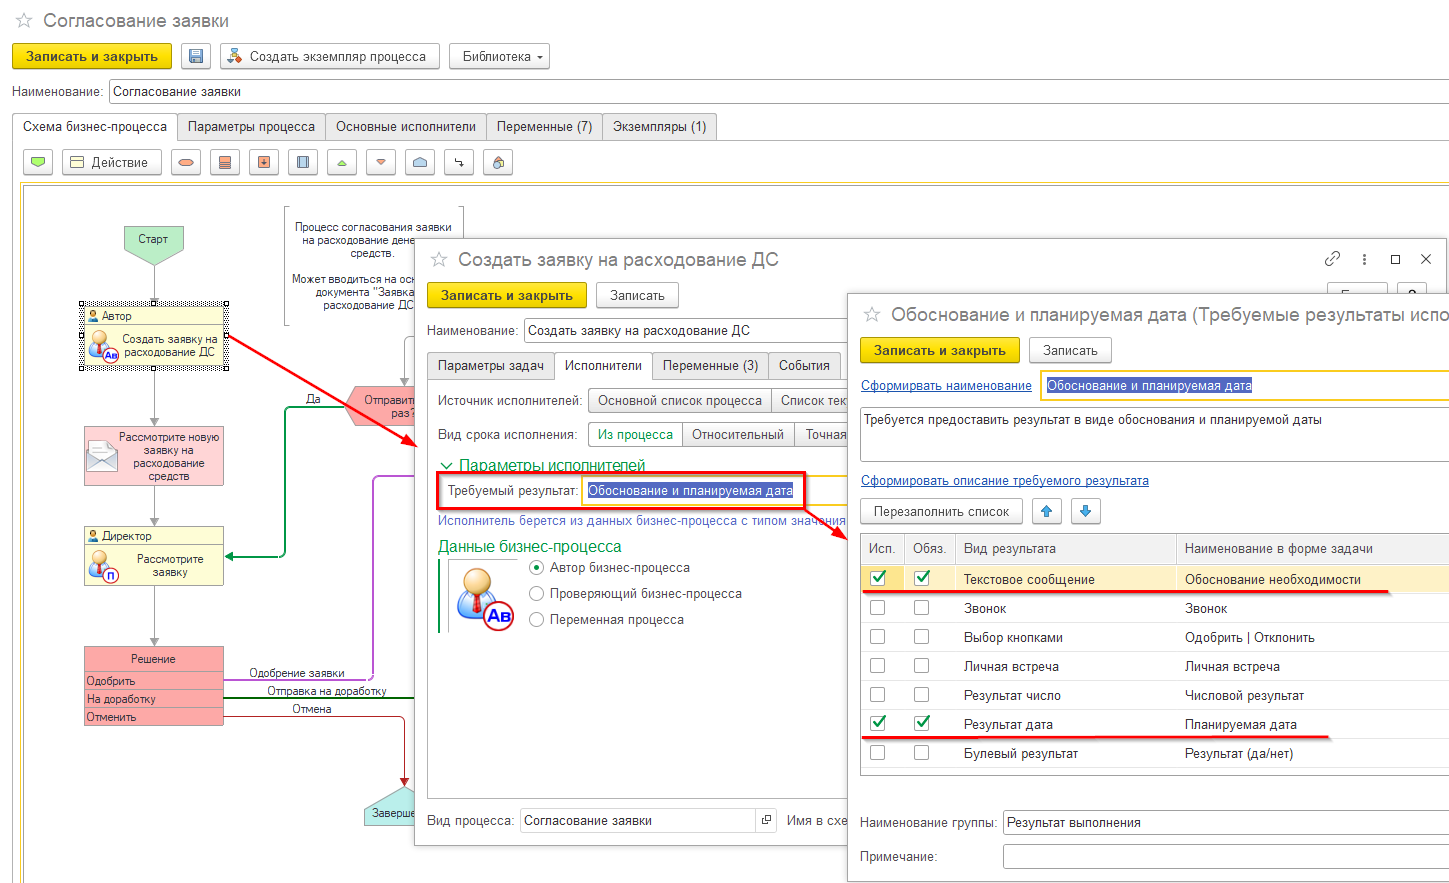Click Перезаполнить список button
The width and height of the screenshot is (1449, 883).
(941, 511)
